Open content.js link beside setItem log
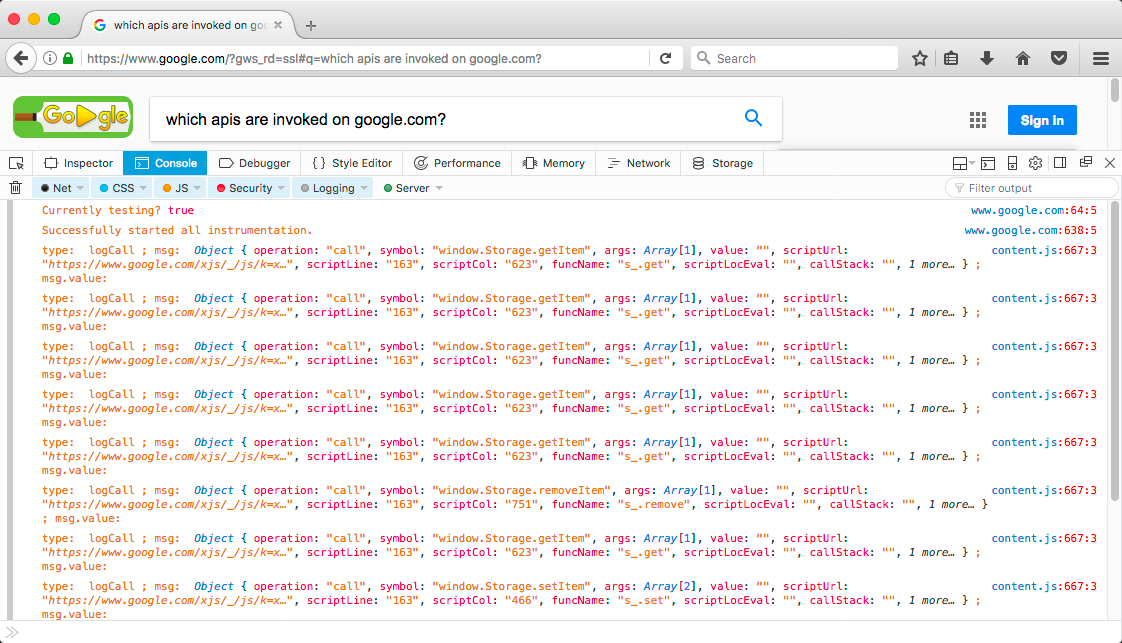The image size is (1122, 643). click(x=1044, y=586)
